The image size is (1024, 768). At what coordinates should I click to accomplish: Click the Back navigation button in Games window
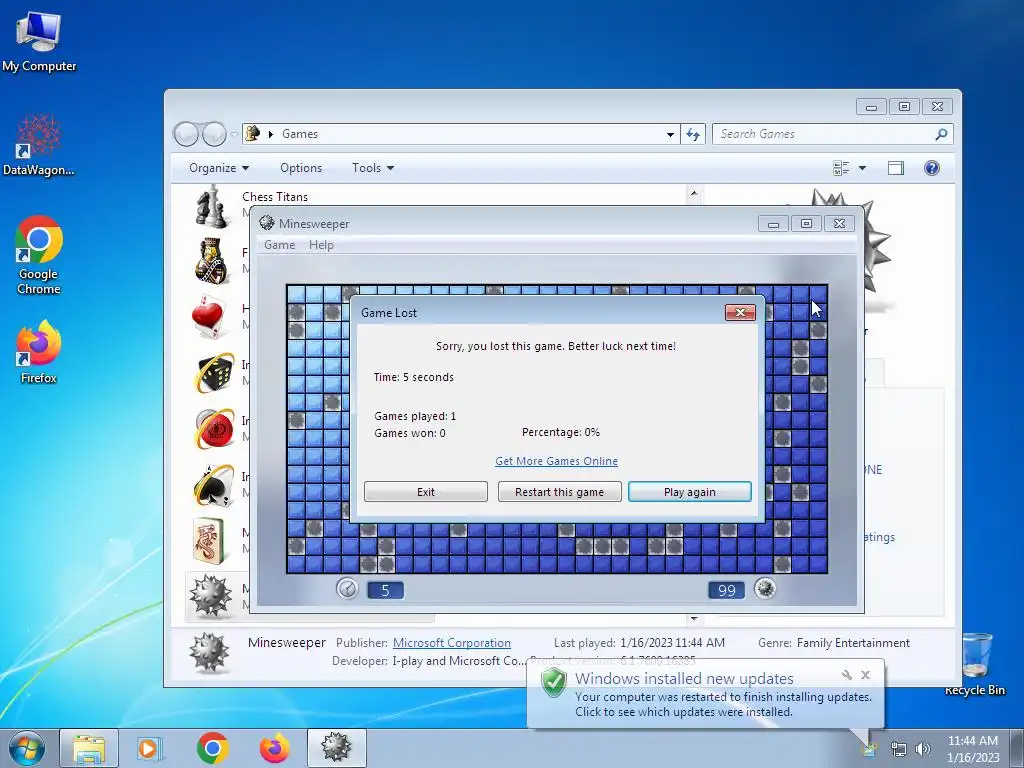click(186, 134)
